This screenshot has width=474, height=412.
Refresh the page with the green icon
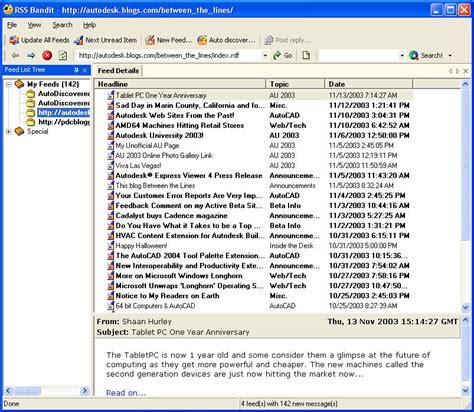tap(63, 55)
